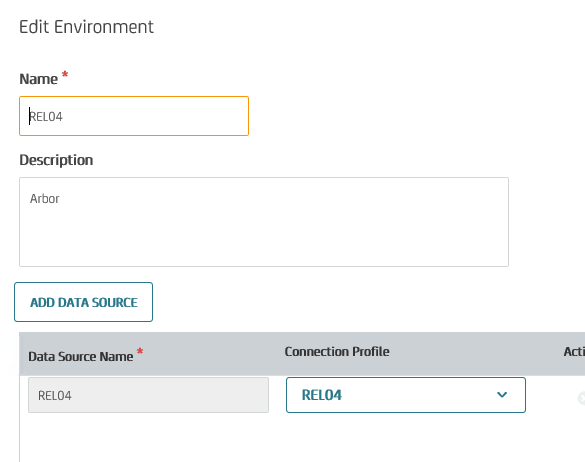Click the Description field label
Viewport: 585px width, 462px height.
[56, 160]
